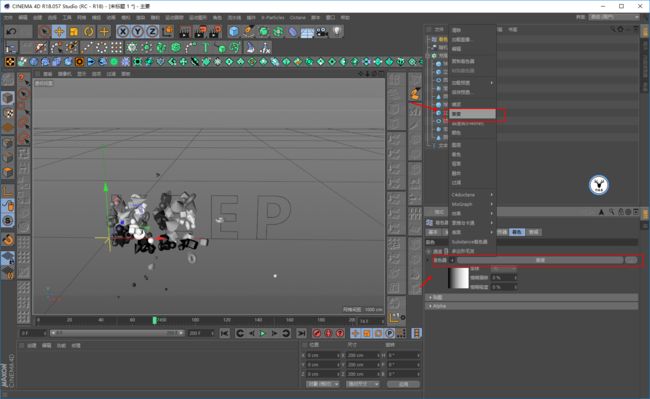Click the Play forward button
The height and width of the screenshot is (399, 650).
pos(262,333)
